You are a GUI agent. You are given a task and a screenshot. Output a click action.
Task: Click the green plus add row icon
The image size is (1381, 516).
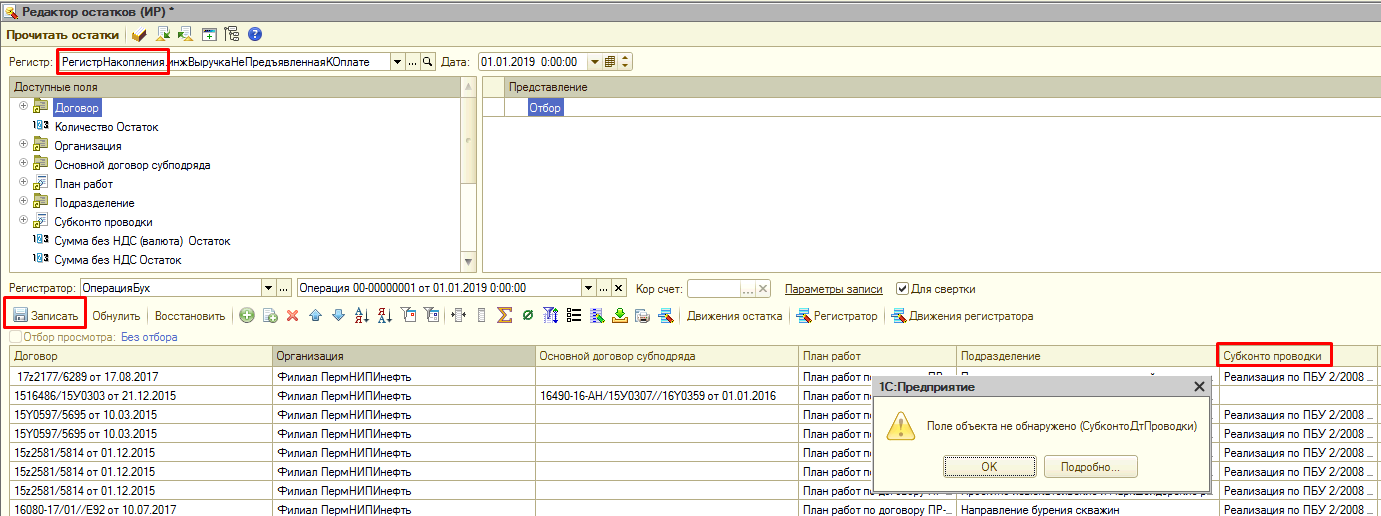(246, 316)
